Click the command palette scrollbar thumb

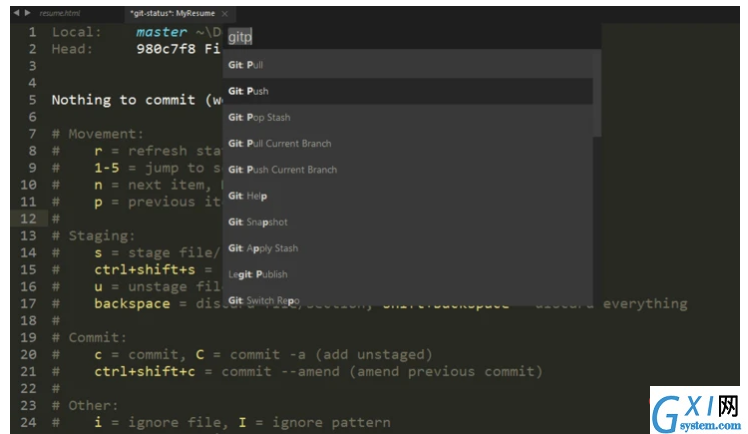597,93
